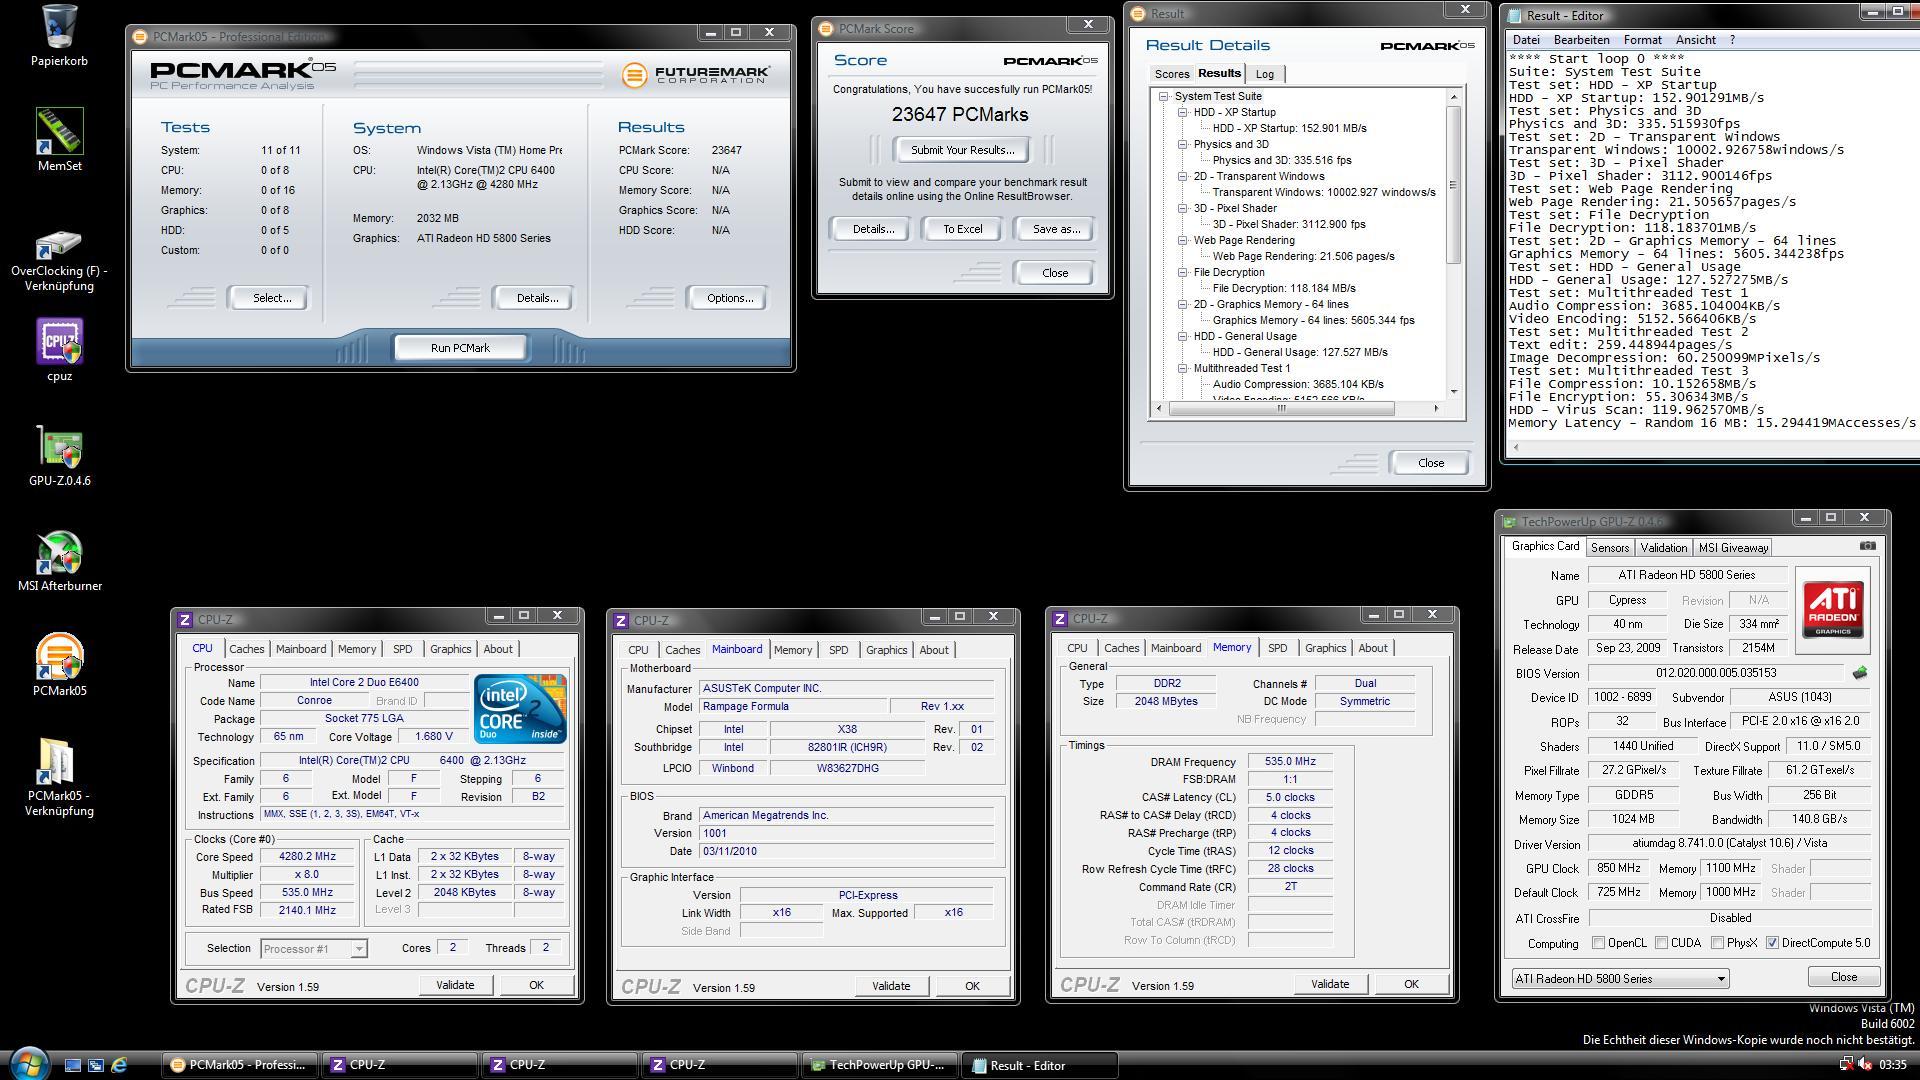Toggle the CUDA checkbox in GPU-Z
This screenshot has width=1920, height=1080.
pos(1661,943)
